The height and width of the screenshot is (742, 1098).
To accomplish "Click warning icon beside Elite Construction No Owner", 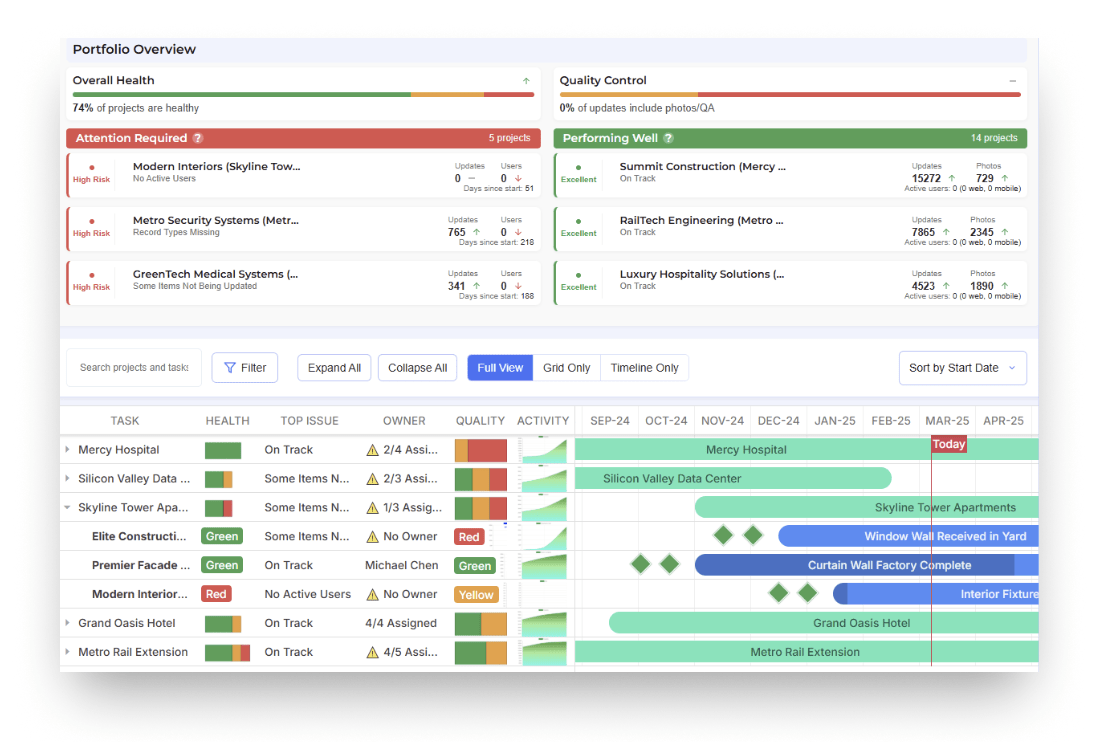I will [x=373, y=537].
